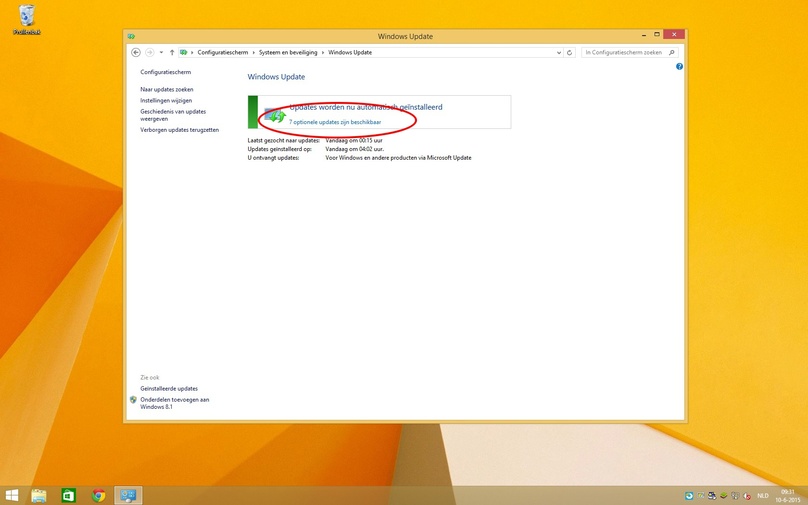This screenshot has height=505, width=808.
Task: Open Google Chrome from the taskbar
Action: pos(98,496)
